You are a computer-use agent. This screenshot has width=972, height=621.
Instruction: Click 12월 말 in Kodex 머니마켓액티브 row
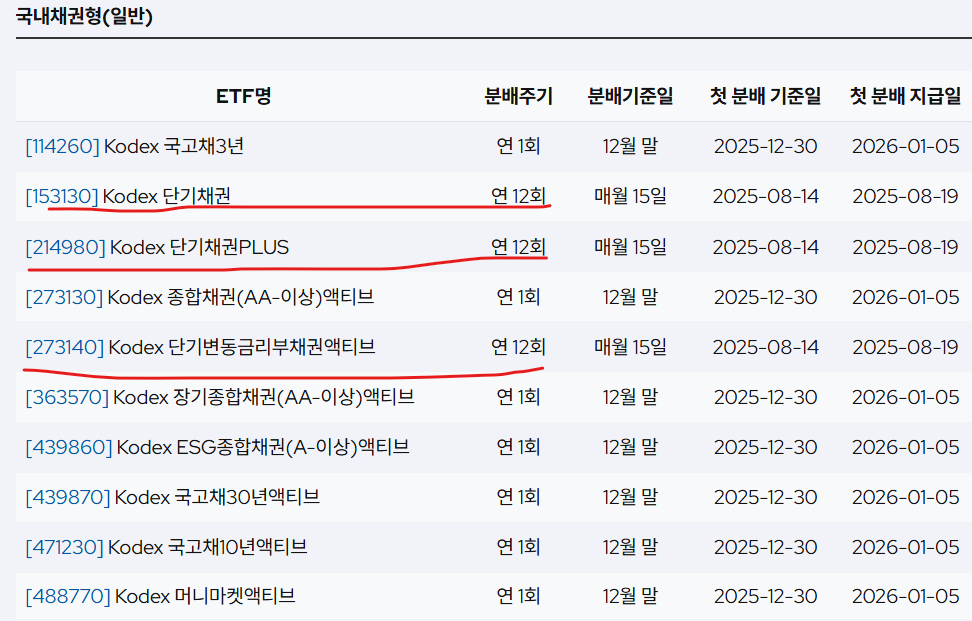coord(630,596)
